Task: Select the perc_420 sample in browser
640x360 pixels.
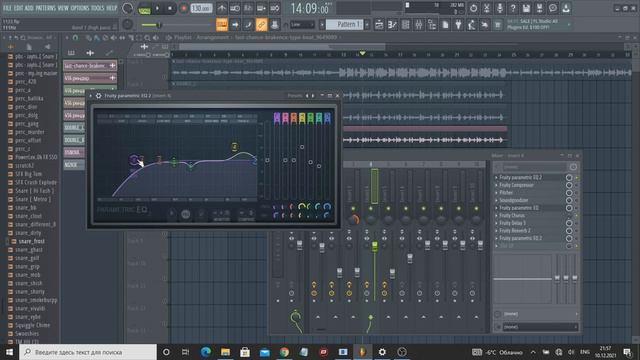Action: [26, 82]
